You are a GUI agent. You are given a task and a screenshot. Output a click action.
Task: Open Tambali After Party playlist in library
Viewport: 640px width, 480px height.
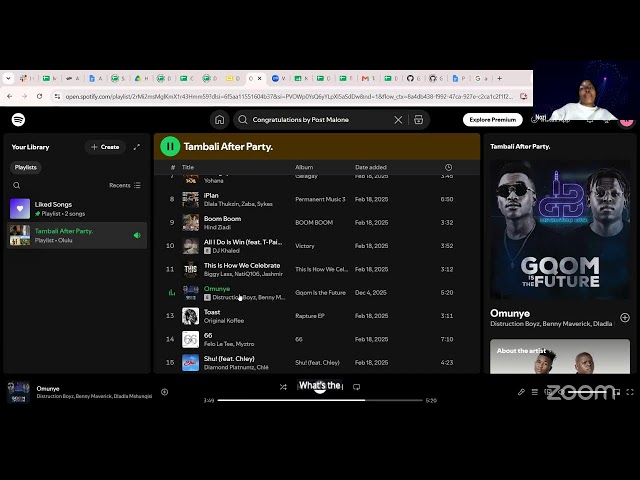tap(77, 235)
